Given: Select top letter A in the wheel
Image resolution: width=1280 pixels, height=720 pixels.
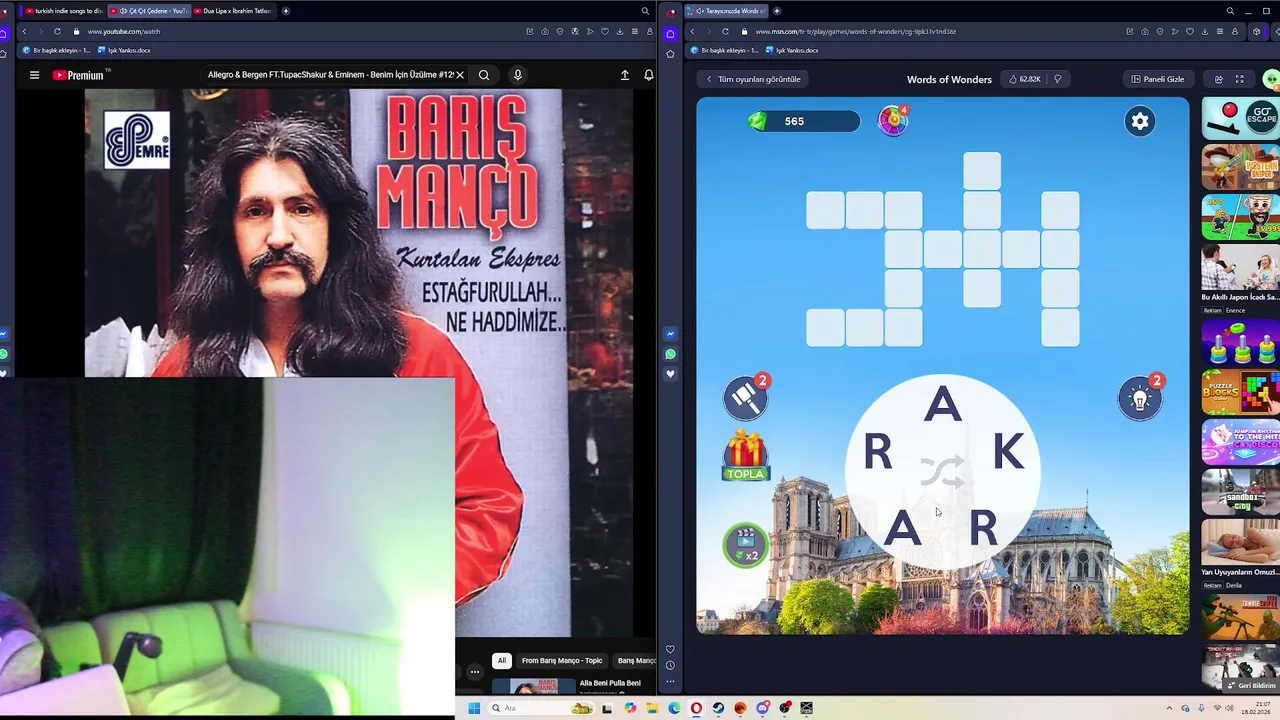Looking at the screenshot, I should tap(942, 404).
